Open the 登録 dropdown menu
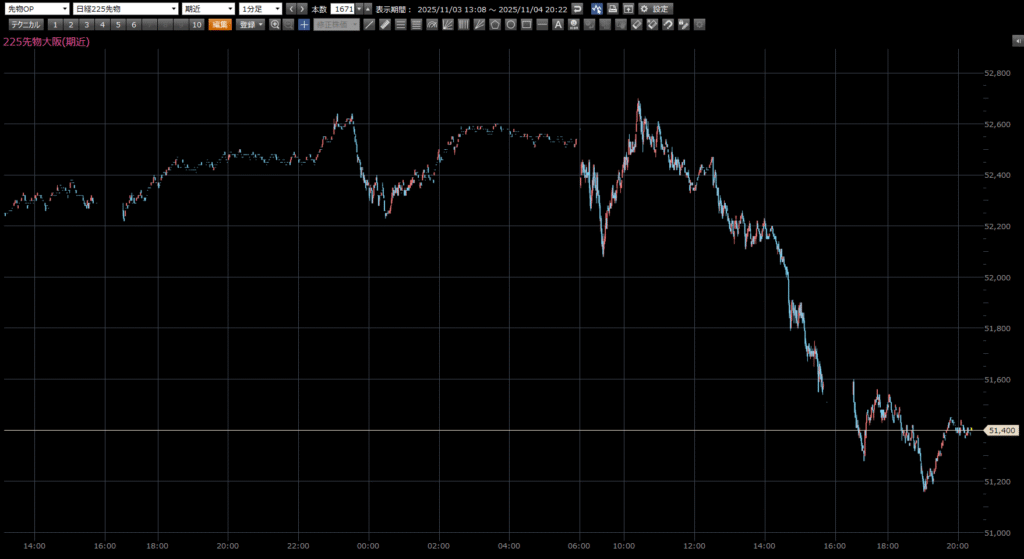 pos(250,24)
